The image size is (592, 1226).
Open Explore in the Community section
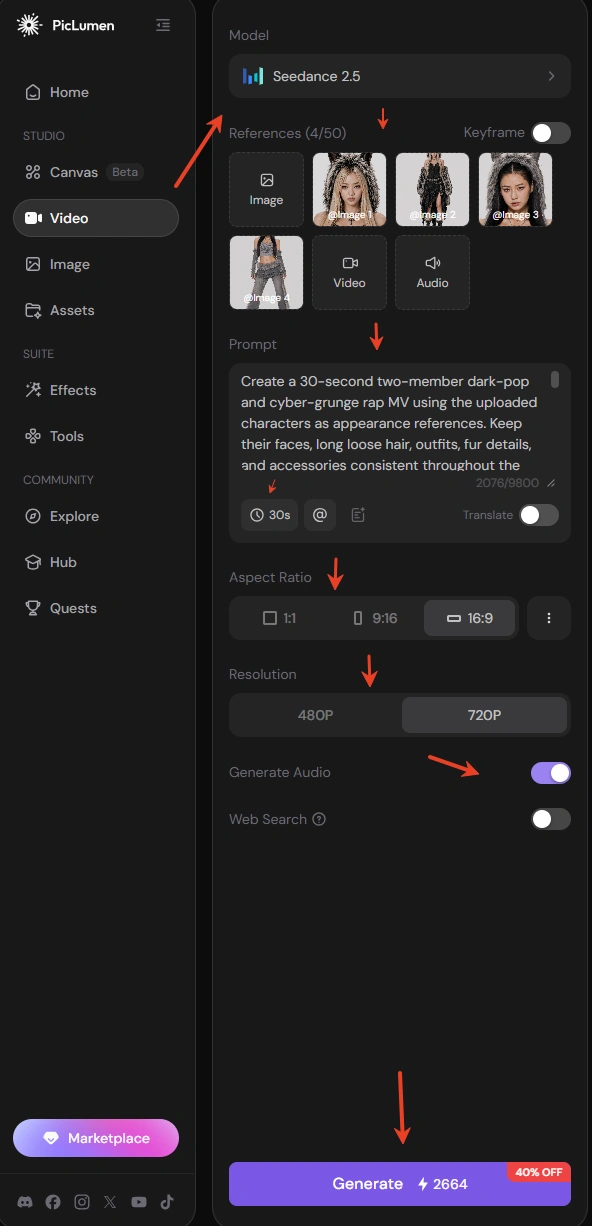click(x=96, y=516)
